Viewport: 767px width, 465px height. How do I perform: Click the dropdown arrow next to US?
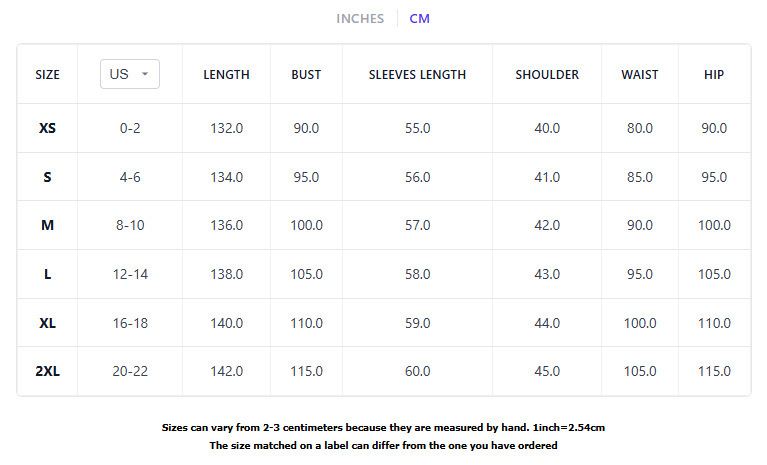[145, 74]
